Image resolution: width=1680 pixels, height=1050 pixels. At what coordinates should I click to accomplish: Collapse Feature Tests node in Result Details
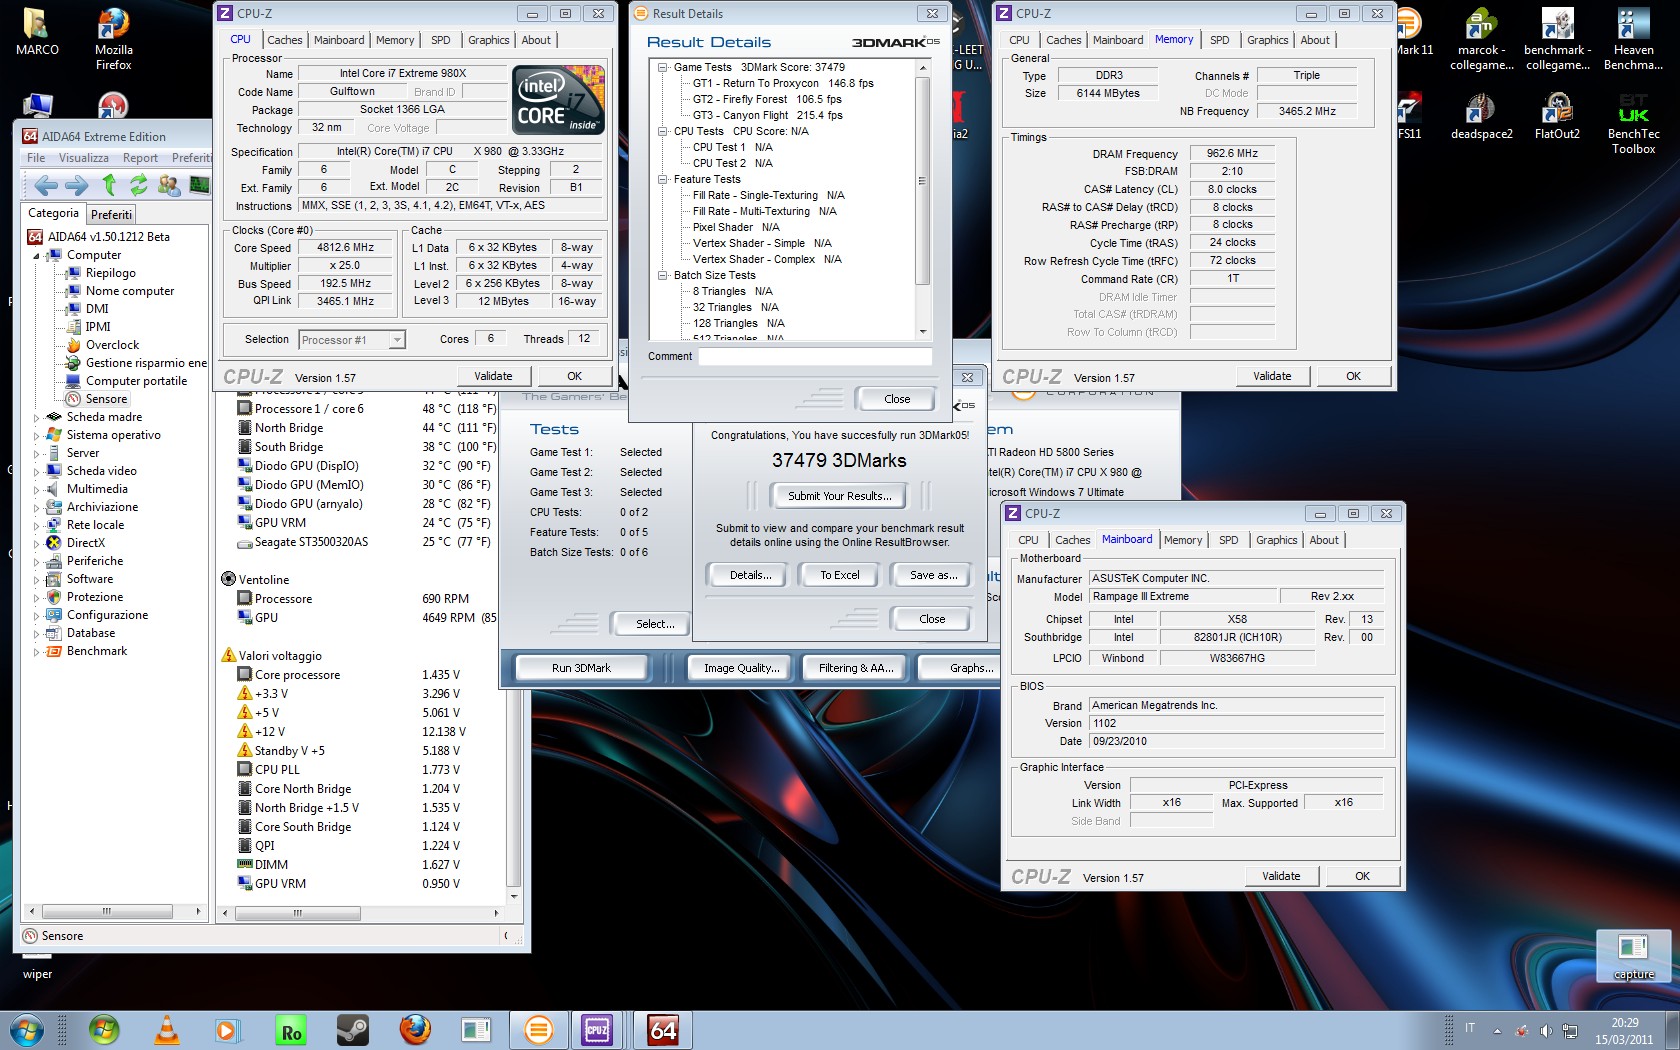tap(662, 180)
